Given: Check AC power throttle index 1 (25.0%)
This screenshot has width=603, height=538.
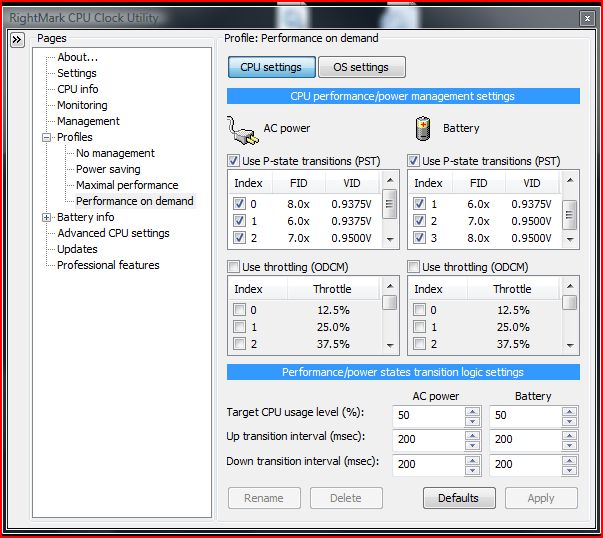Looking at the screenshot, I should [x=239, y=327].
